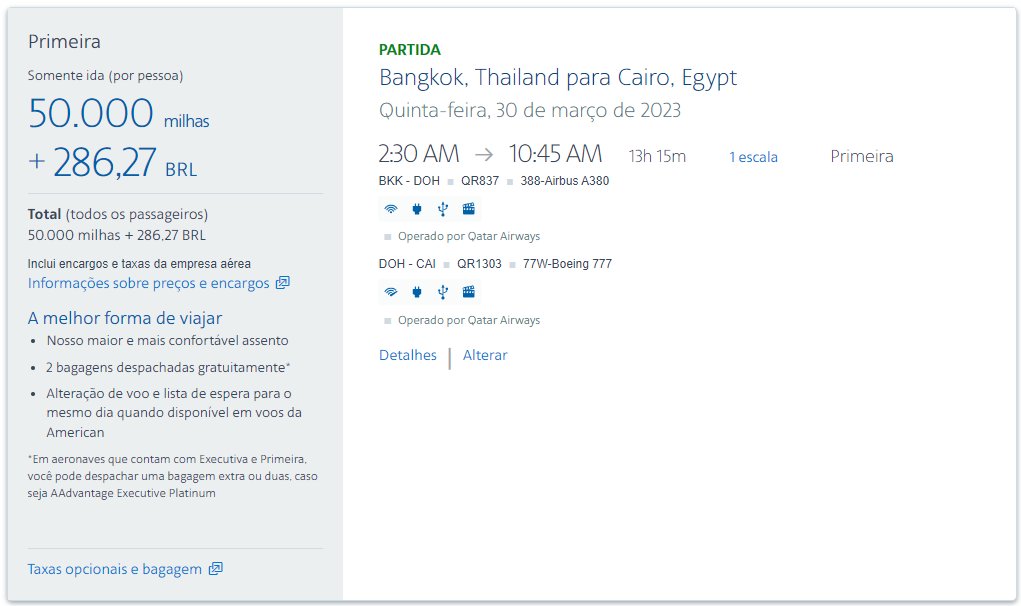Click the 50.000 milhas price
Viewport: 1021px width, 606px height.
[x=119, y=113]
